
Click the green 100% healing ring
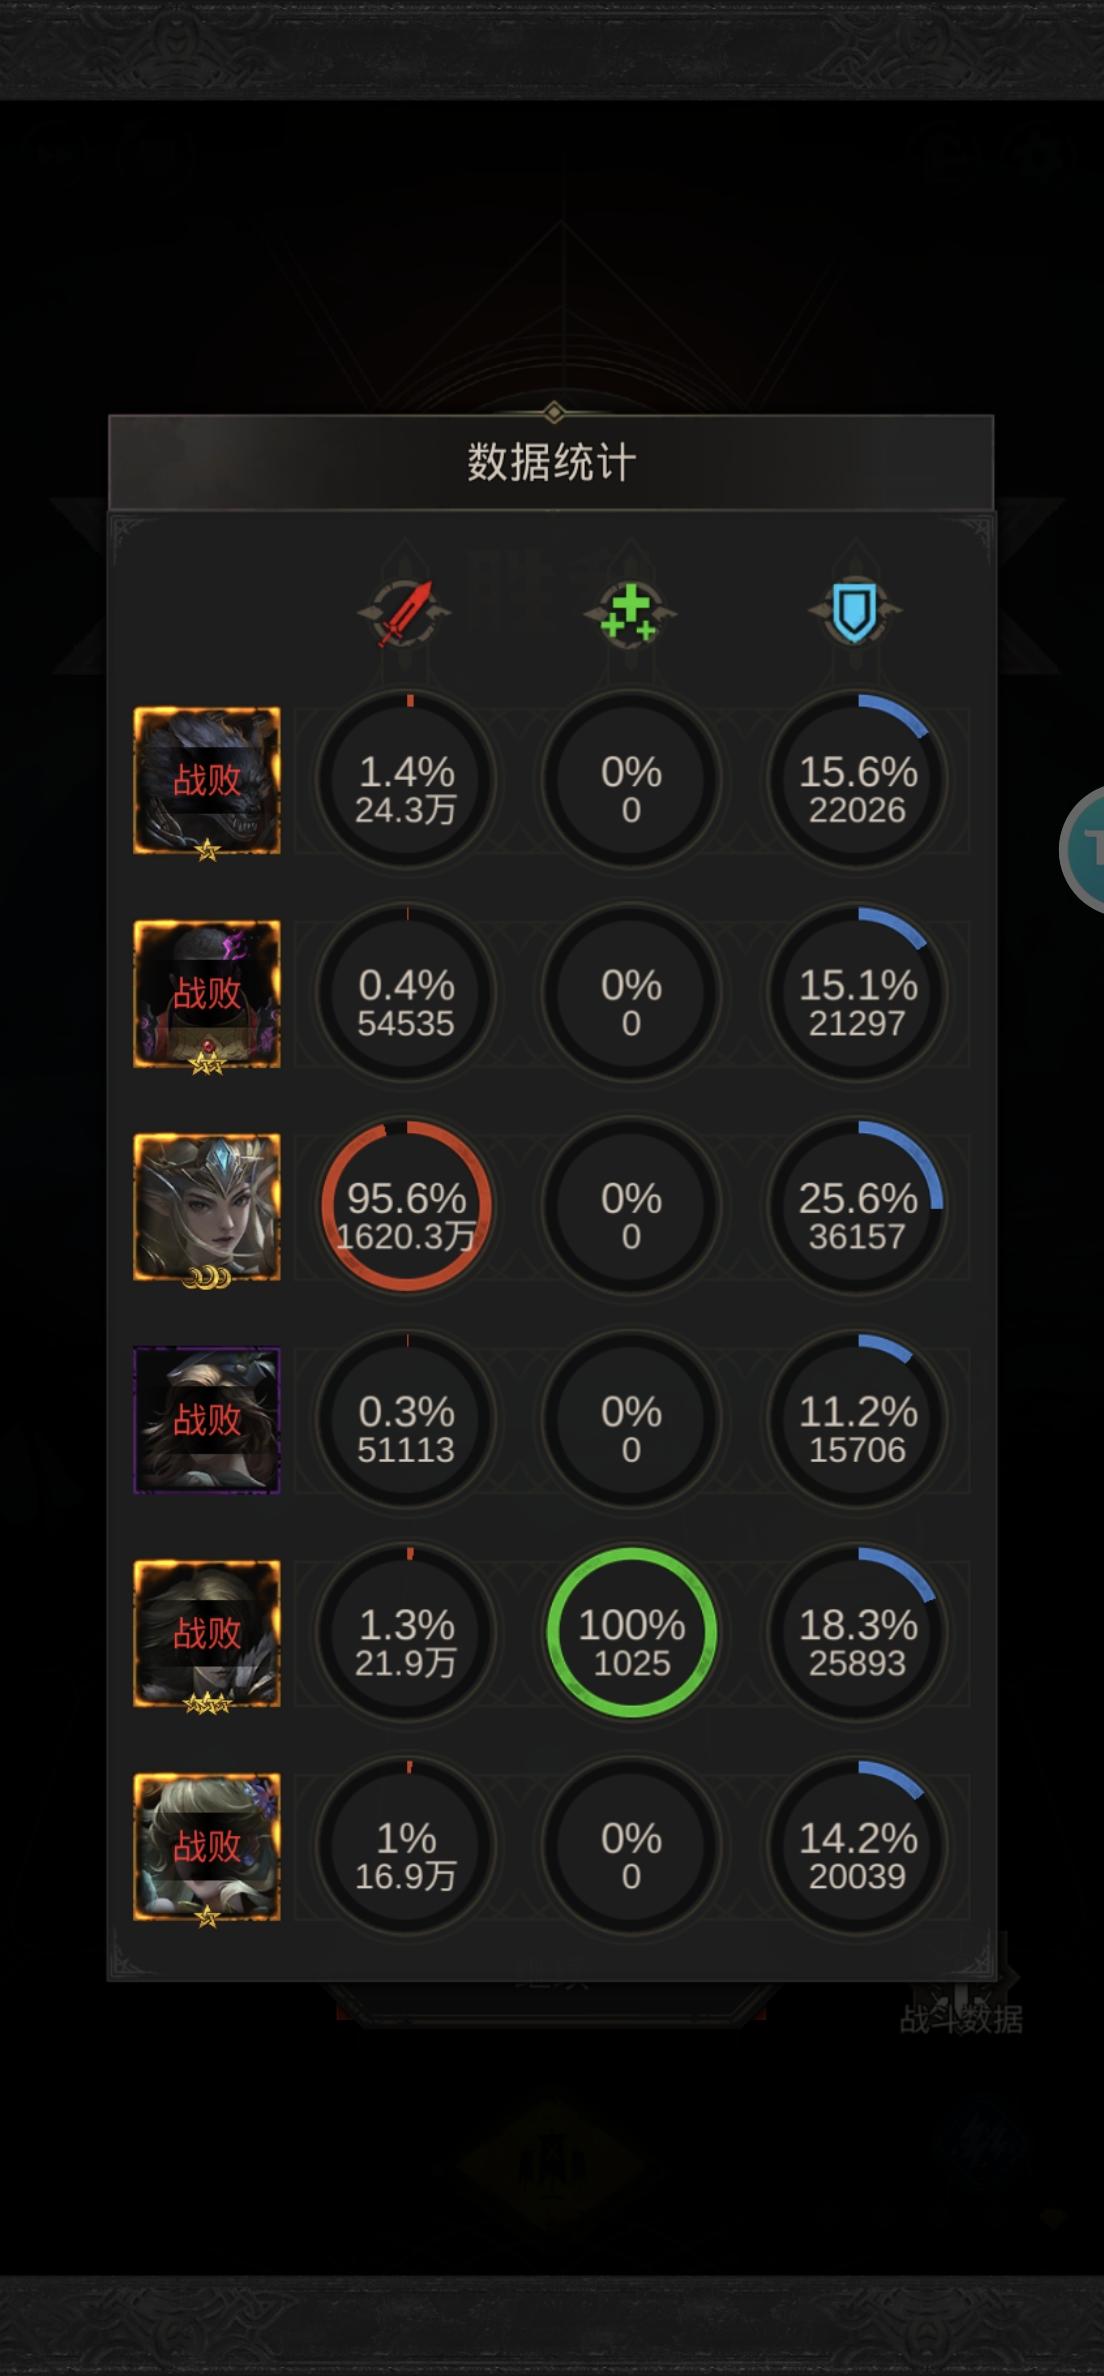[631, 1633]
